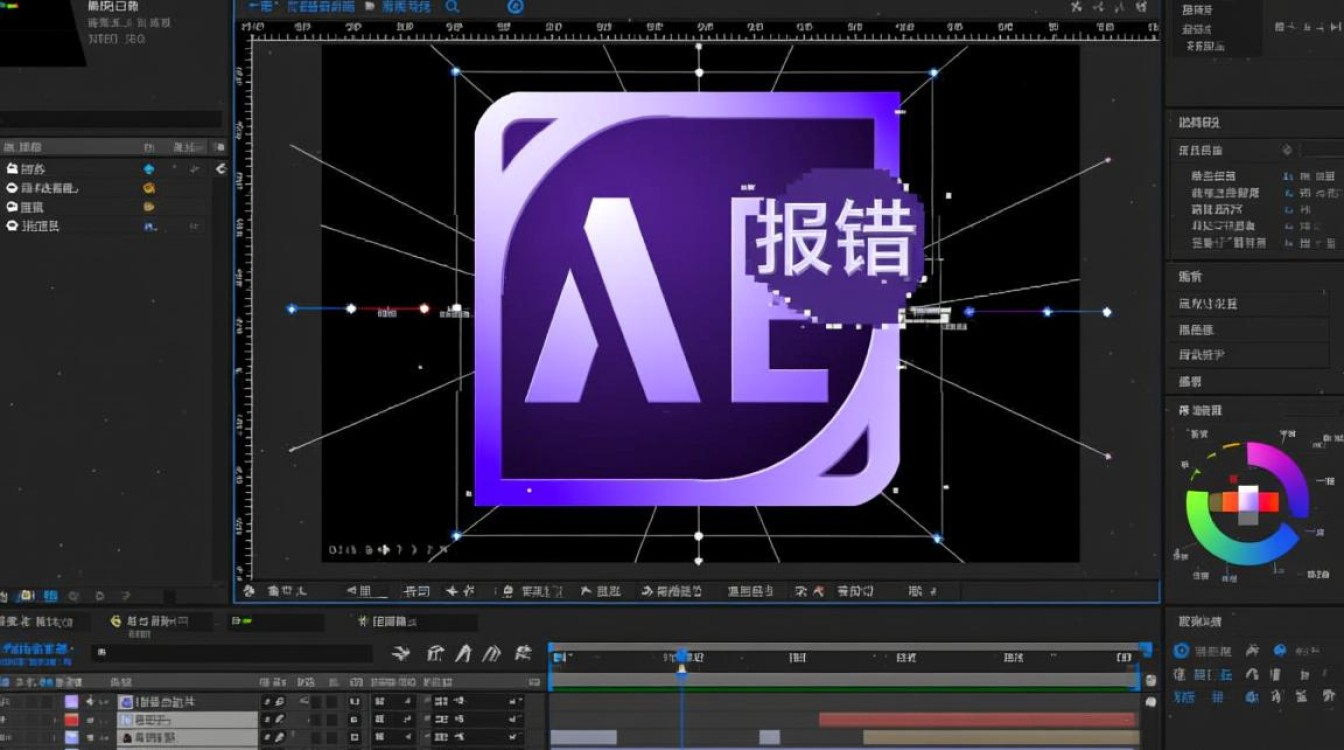The image size is (1344, 750).
Task: Click the yellow icon beside the timeline tab title
Action: pyautogui.click(x=116, y=622)
